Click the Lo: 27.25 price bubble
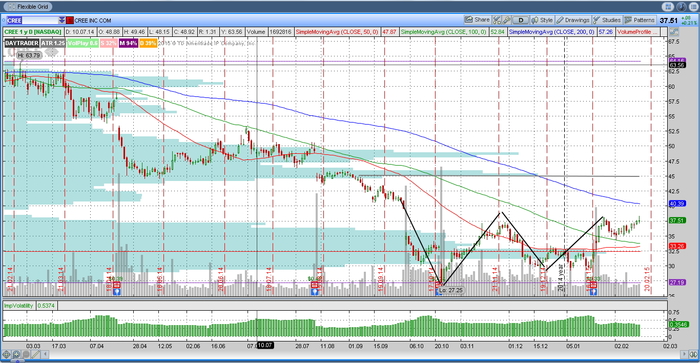The image size is (700, 363). click(x=450, y=290)
